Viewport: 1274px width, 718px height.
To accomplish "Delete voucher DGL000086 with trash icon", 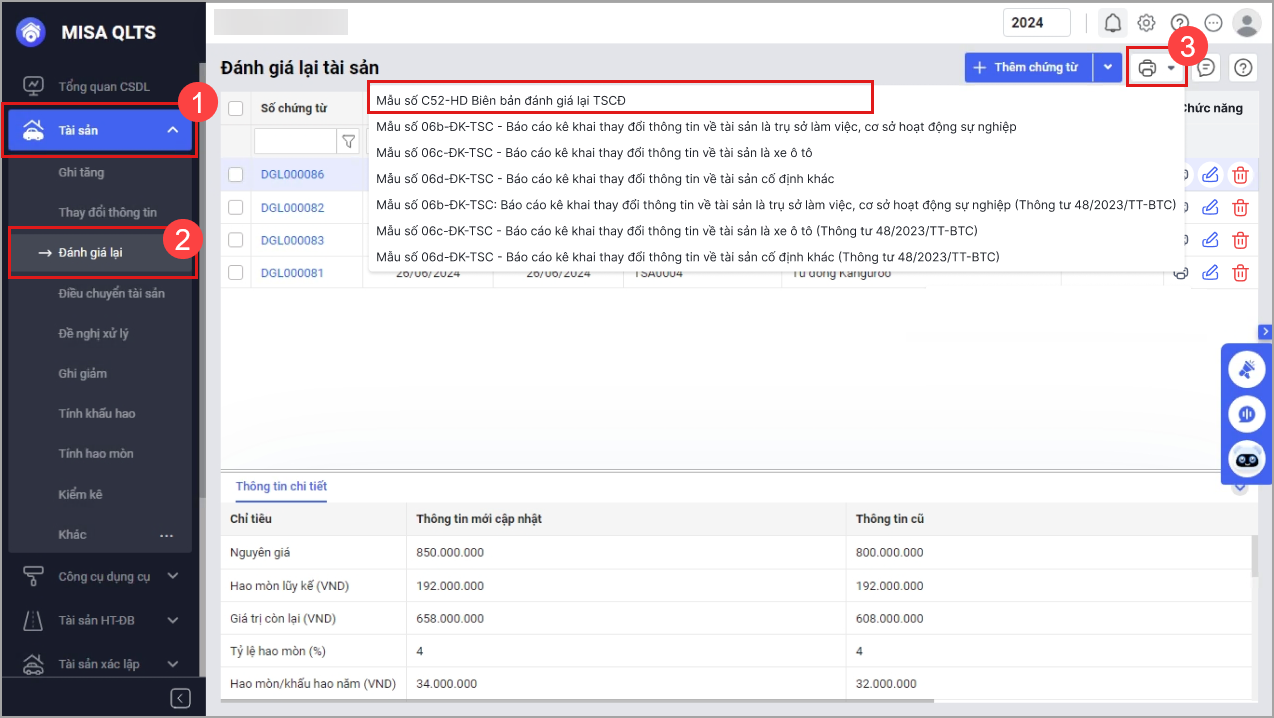I will tap(1240, 175).
